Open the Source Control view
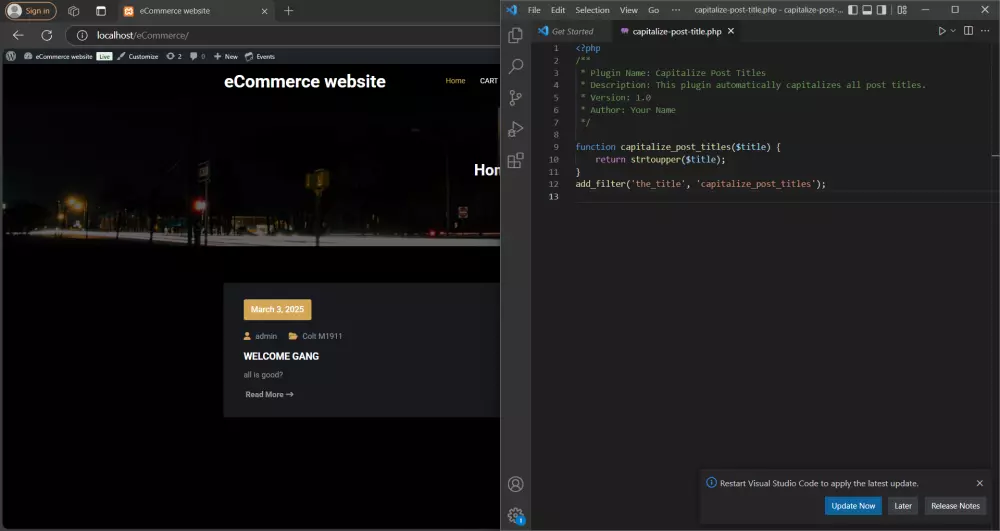1000x531 pixels. point(516,98)
